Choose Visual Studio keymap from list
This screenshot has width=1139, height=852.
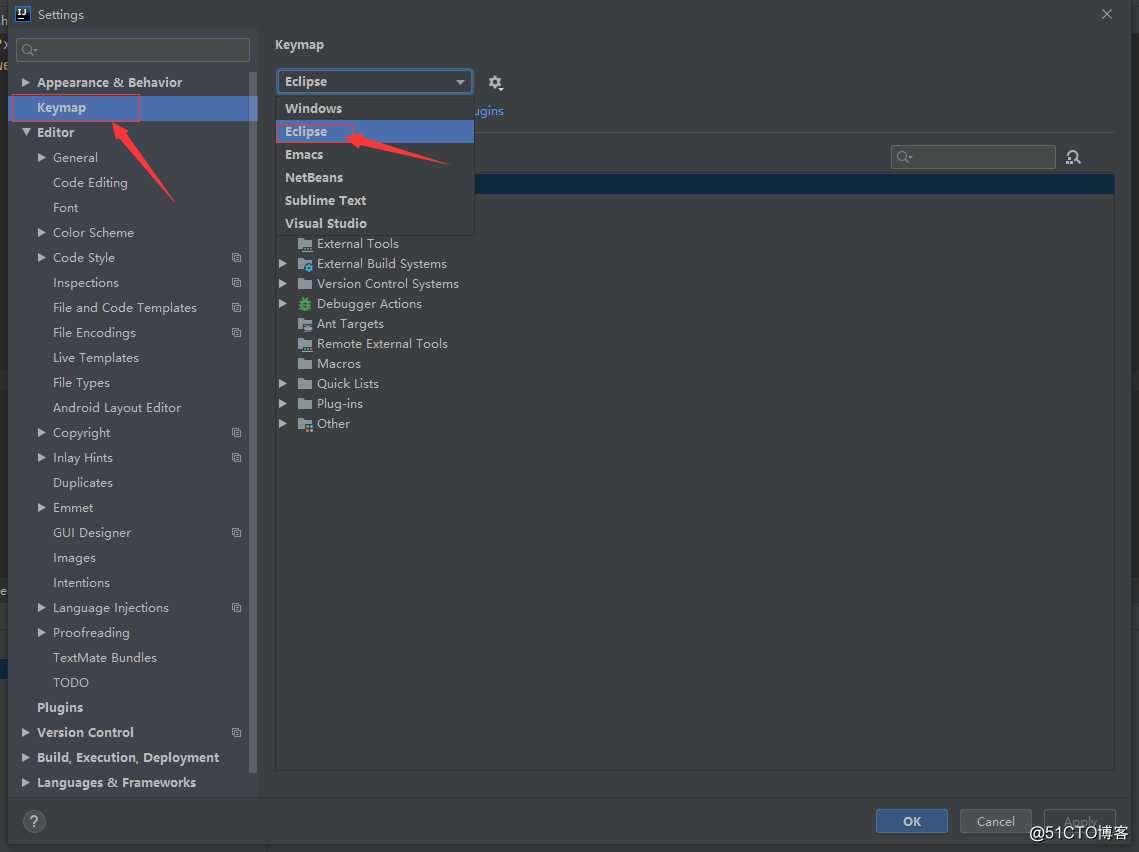coord(375,223)
